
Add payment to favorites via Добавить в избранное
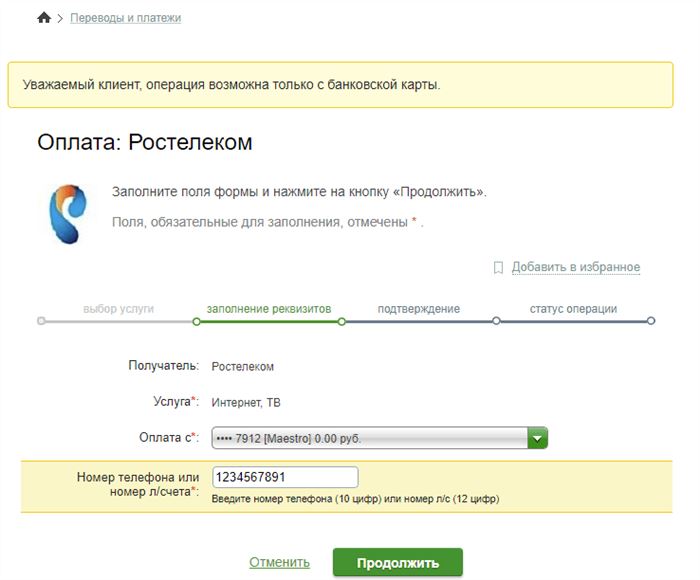click(575, 267)
